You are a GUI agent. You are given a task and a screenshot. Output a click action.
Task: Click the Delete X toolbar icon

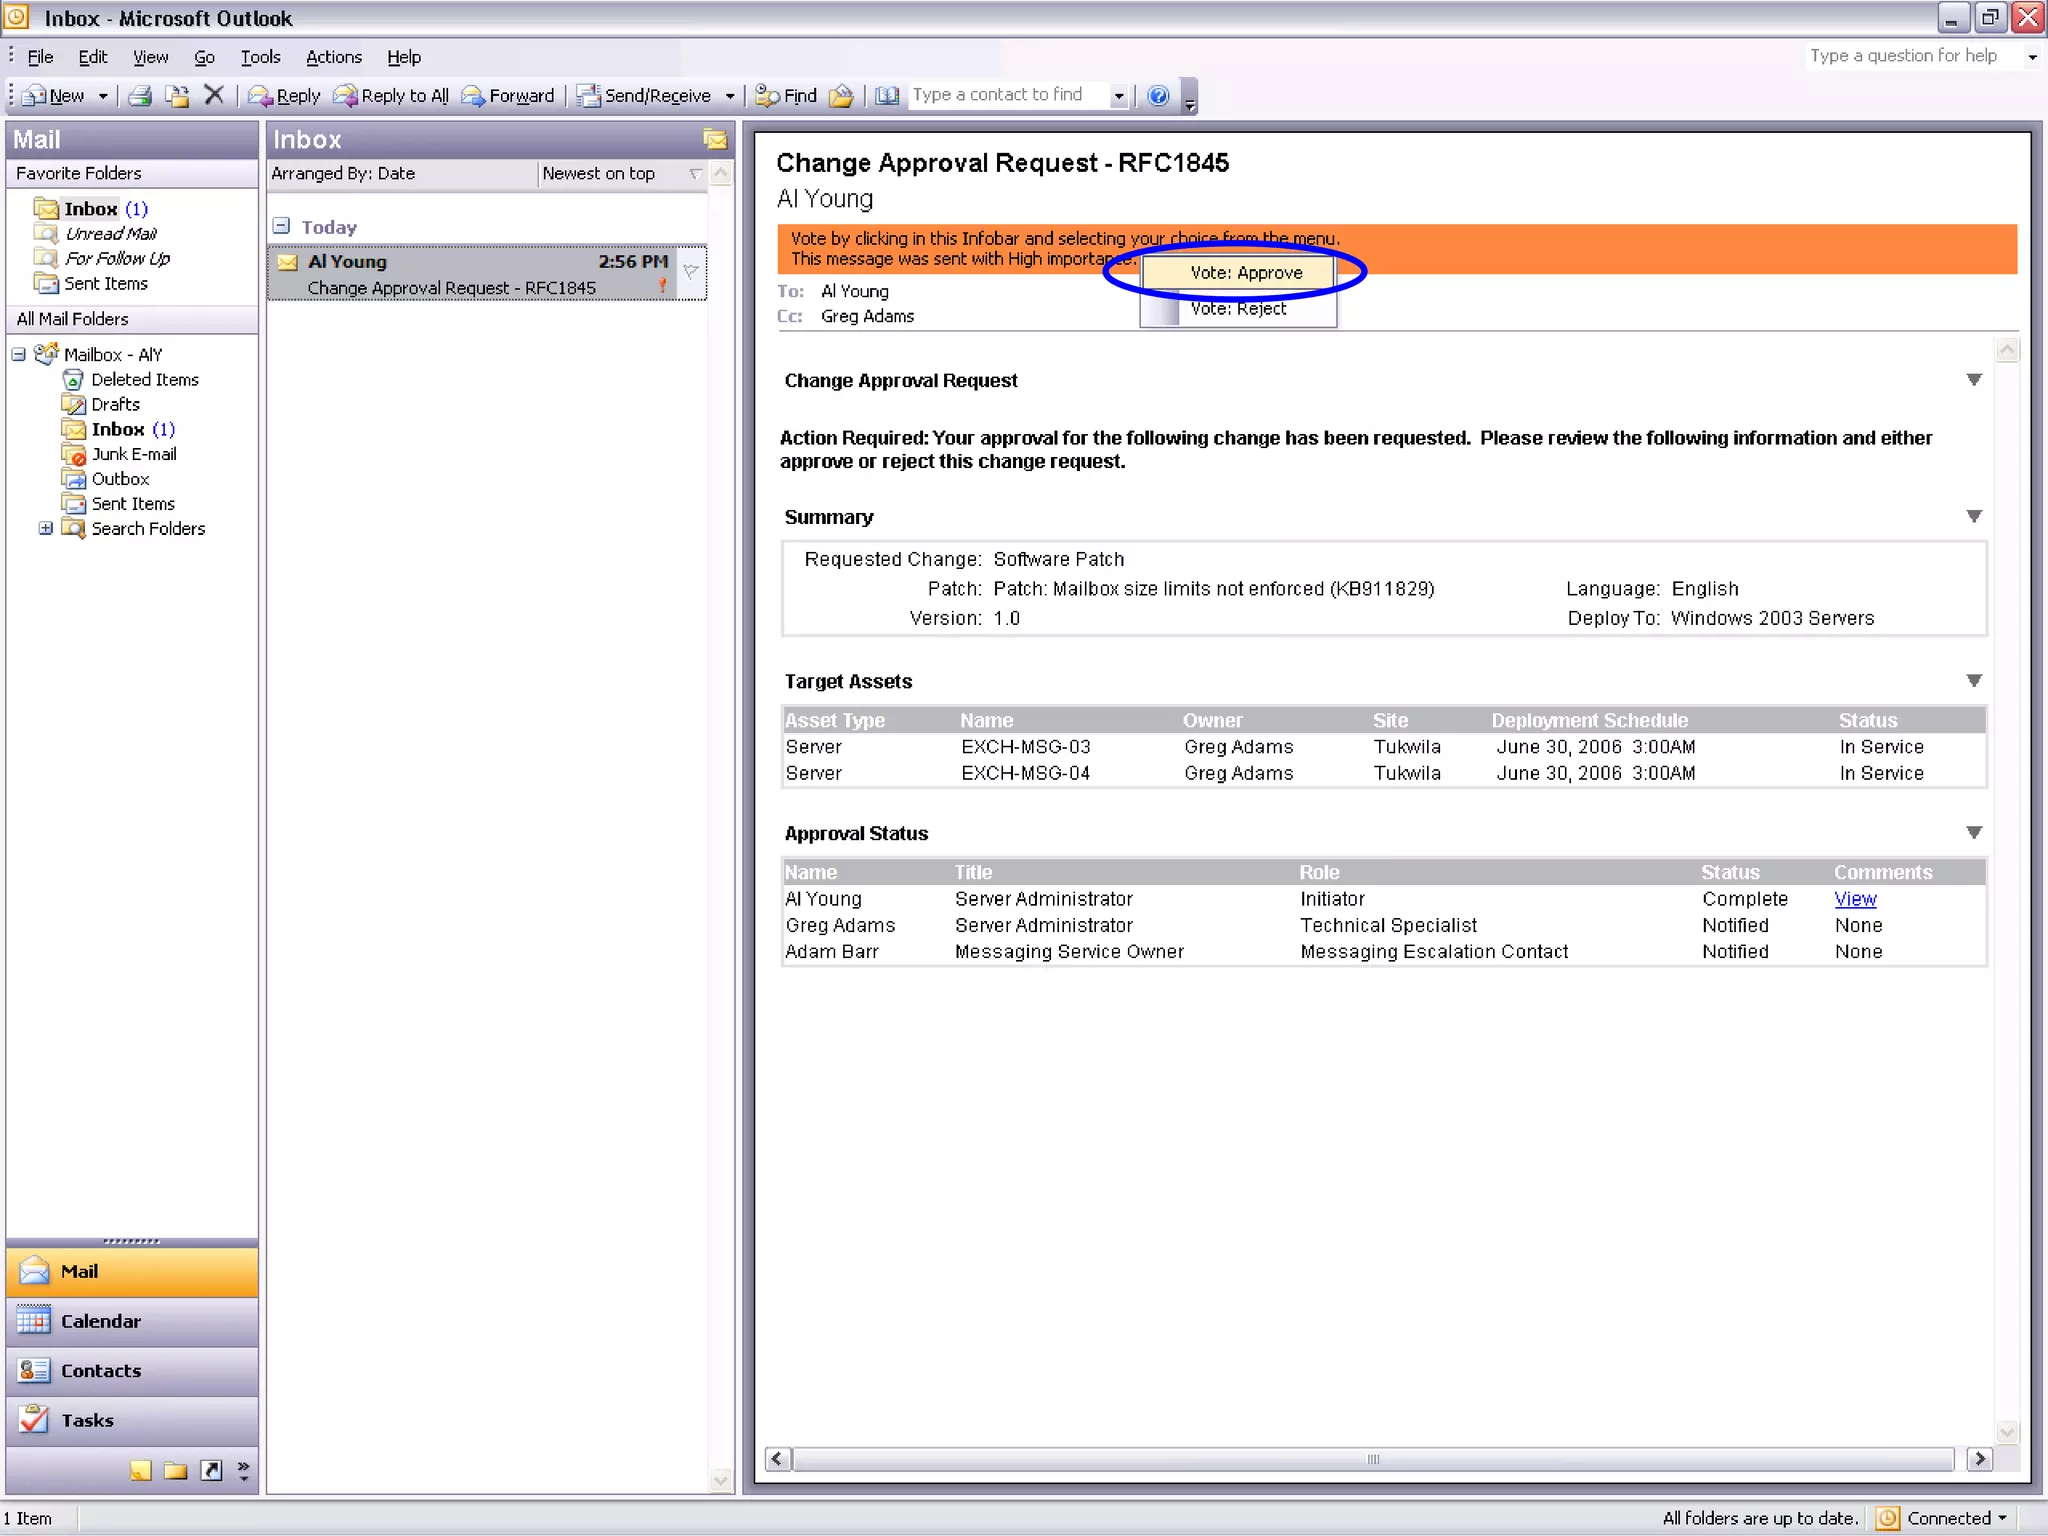tap(213, 96)
